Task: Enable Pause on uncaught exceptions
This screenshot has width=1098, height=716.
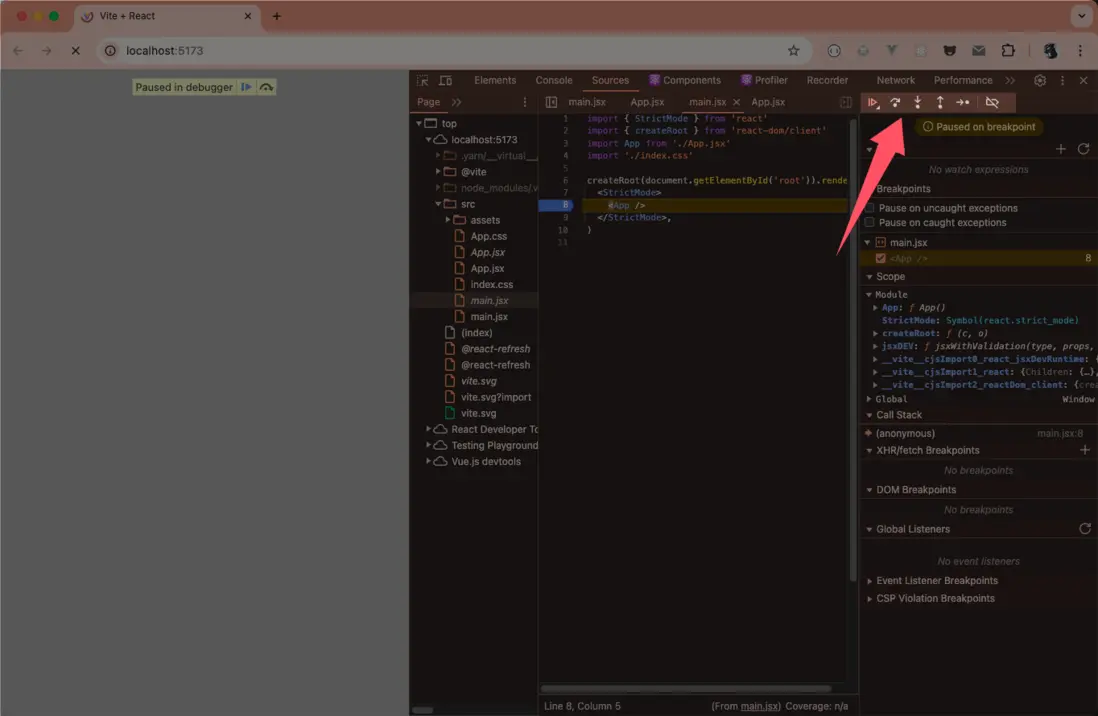Action: 870,208
